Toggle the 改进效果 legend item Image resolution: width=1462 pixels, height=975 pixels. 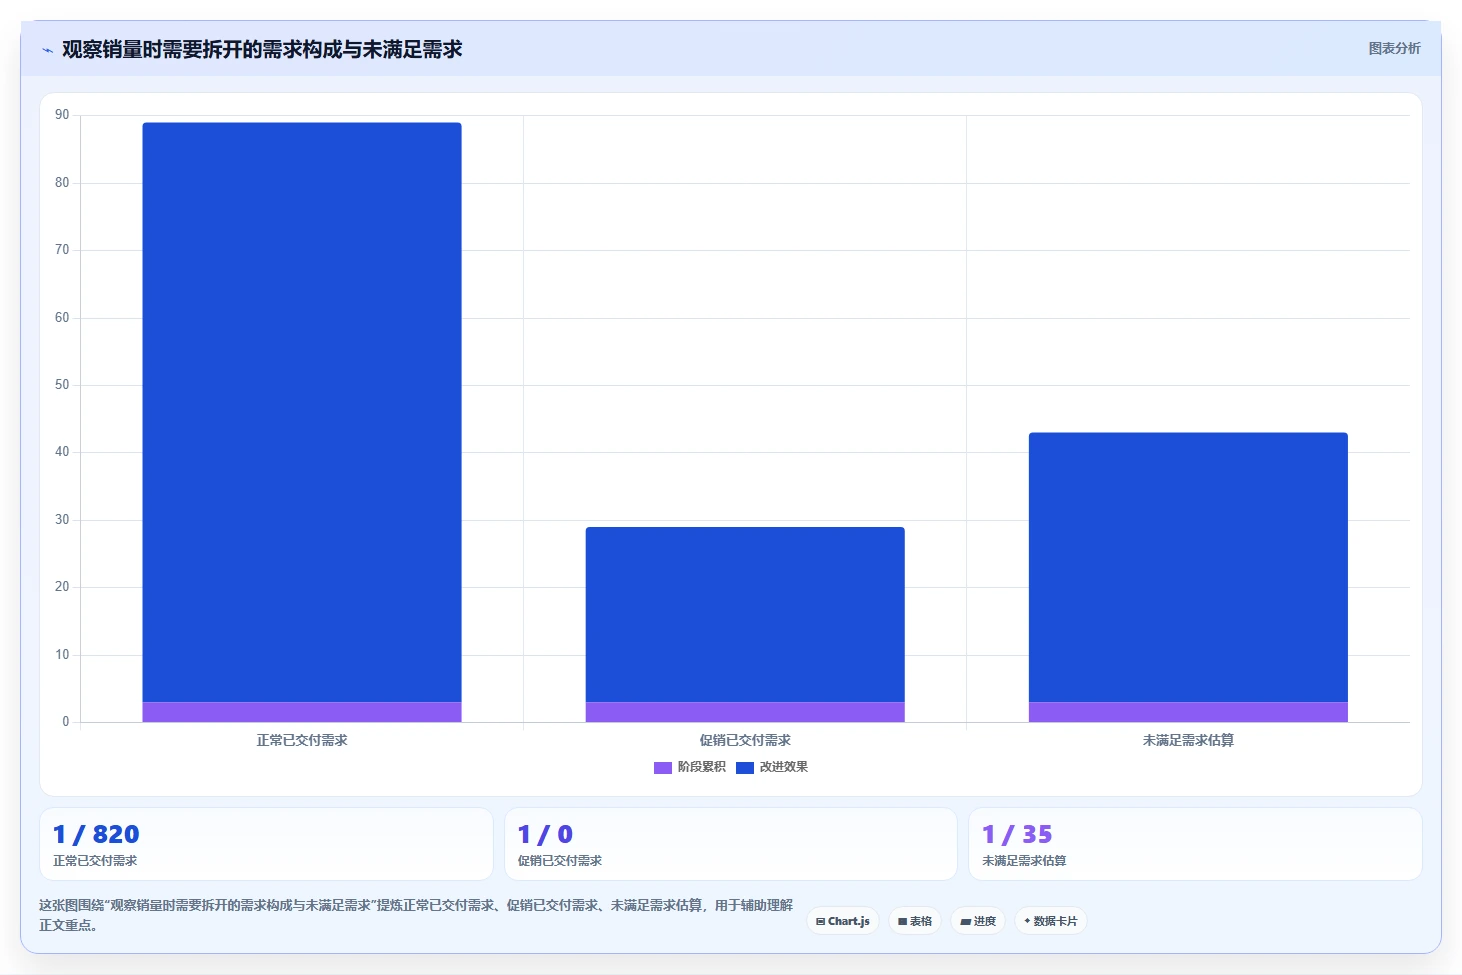[x=772, y=767]
